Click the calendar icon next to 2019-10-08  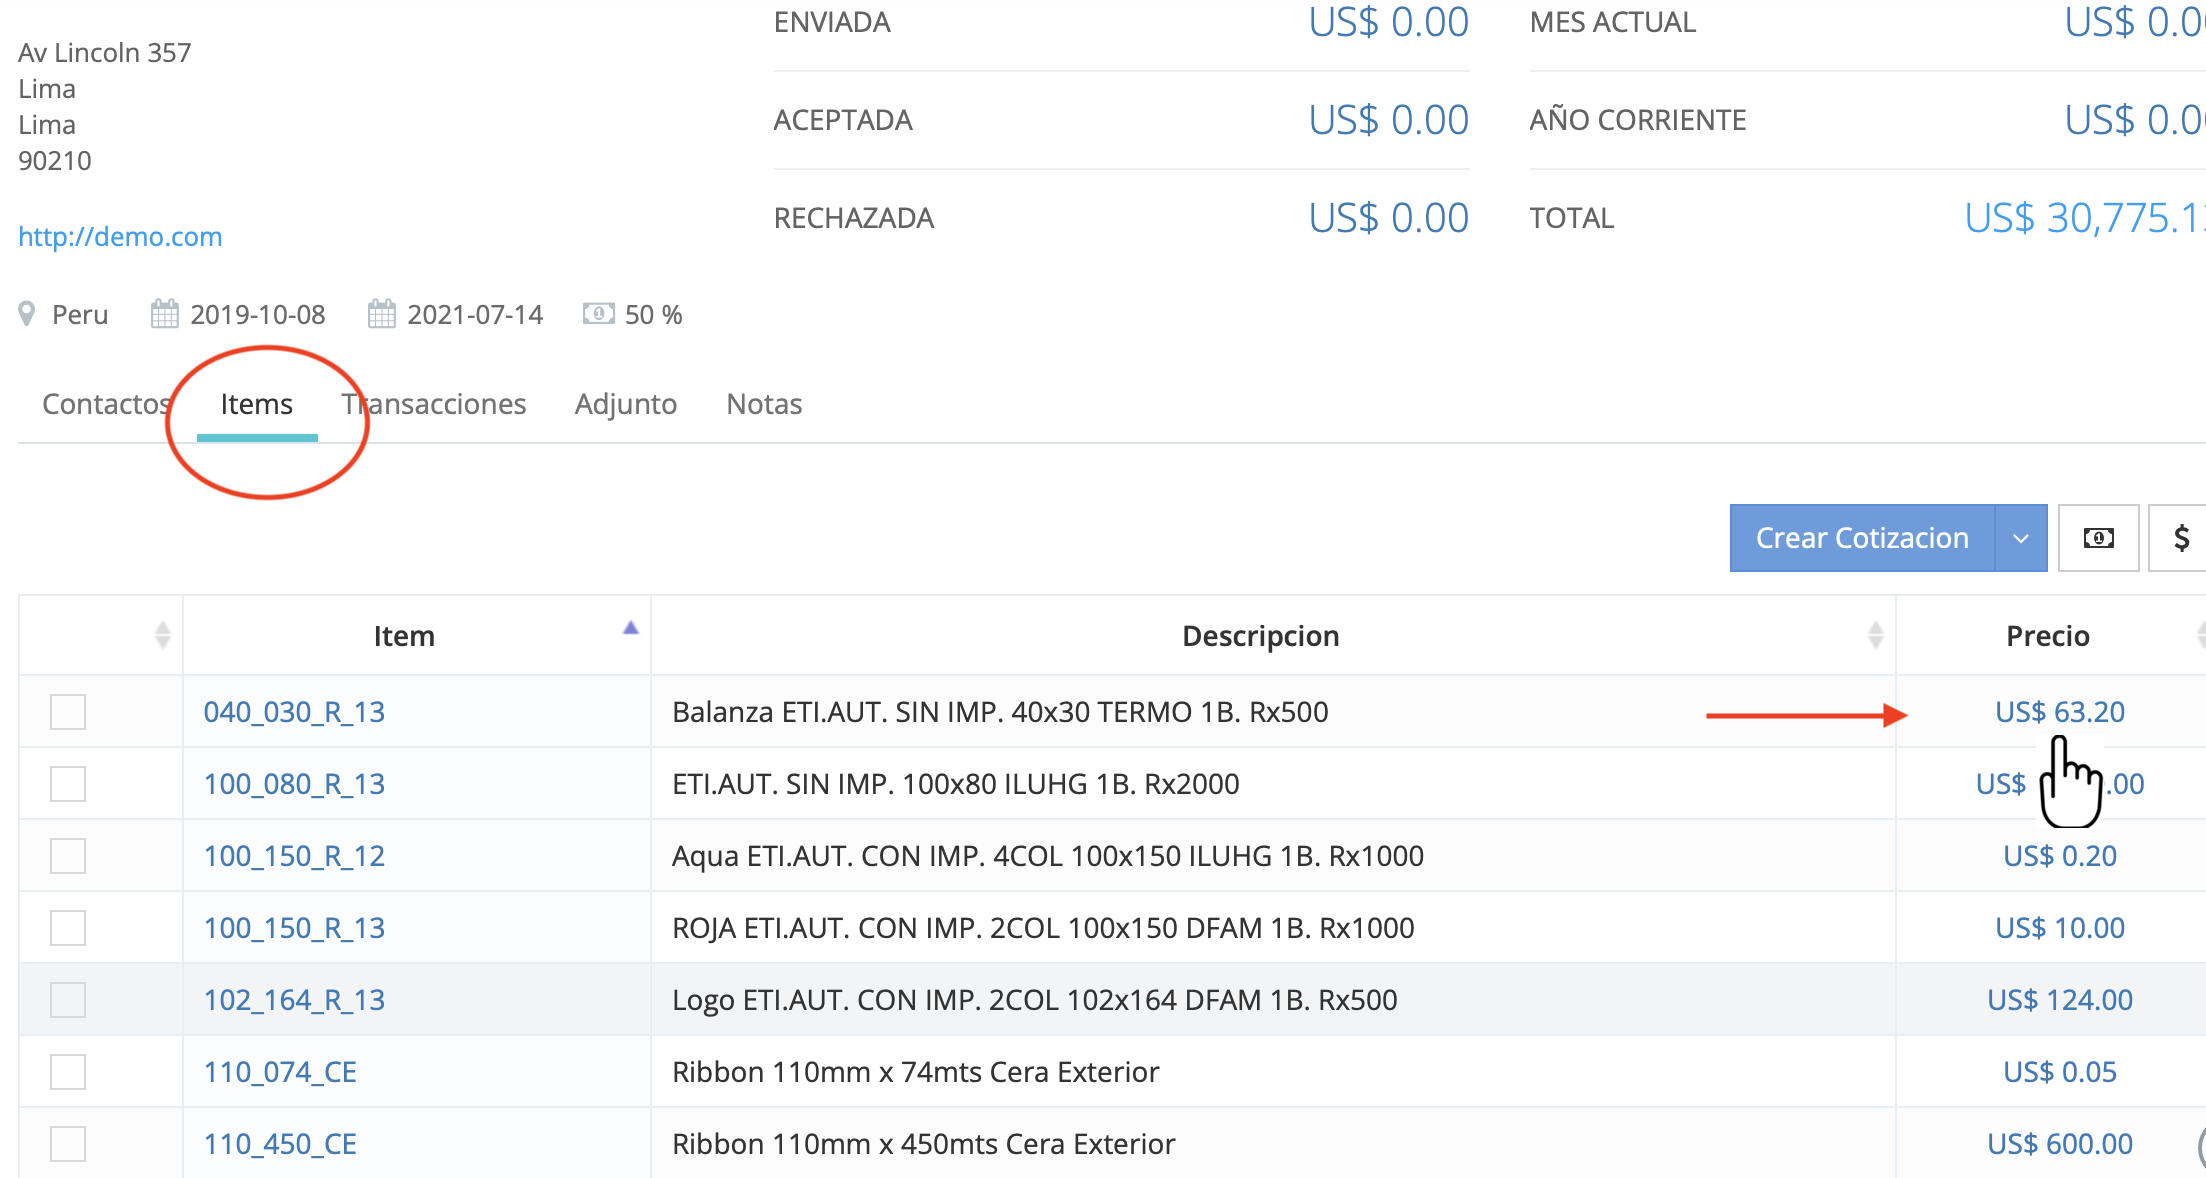coord(164,314)
